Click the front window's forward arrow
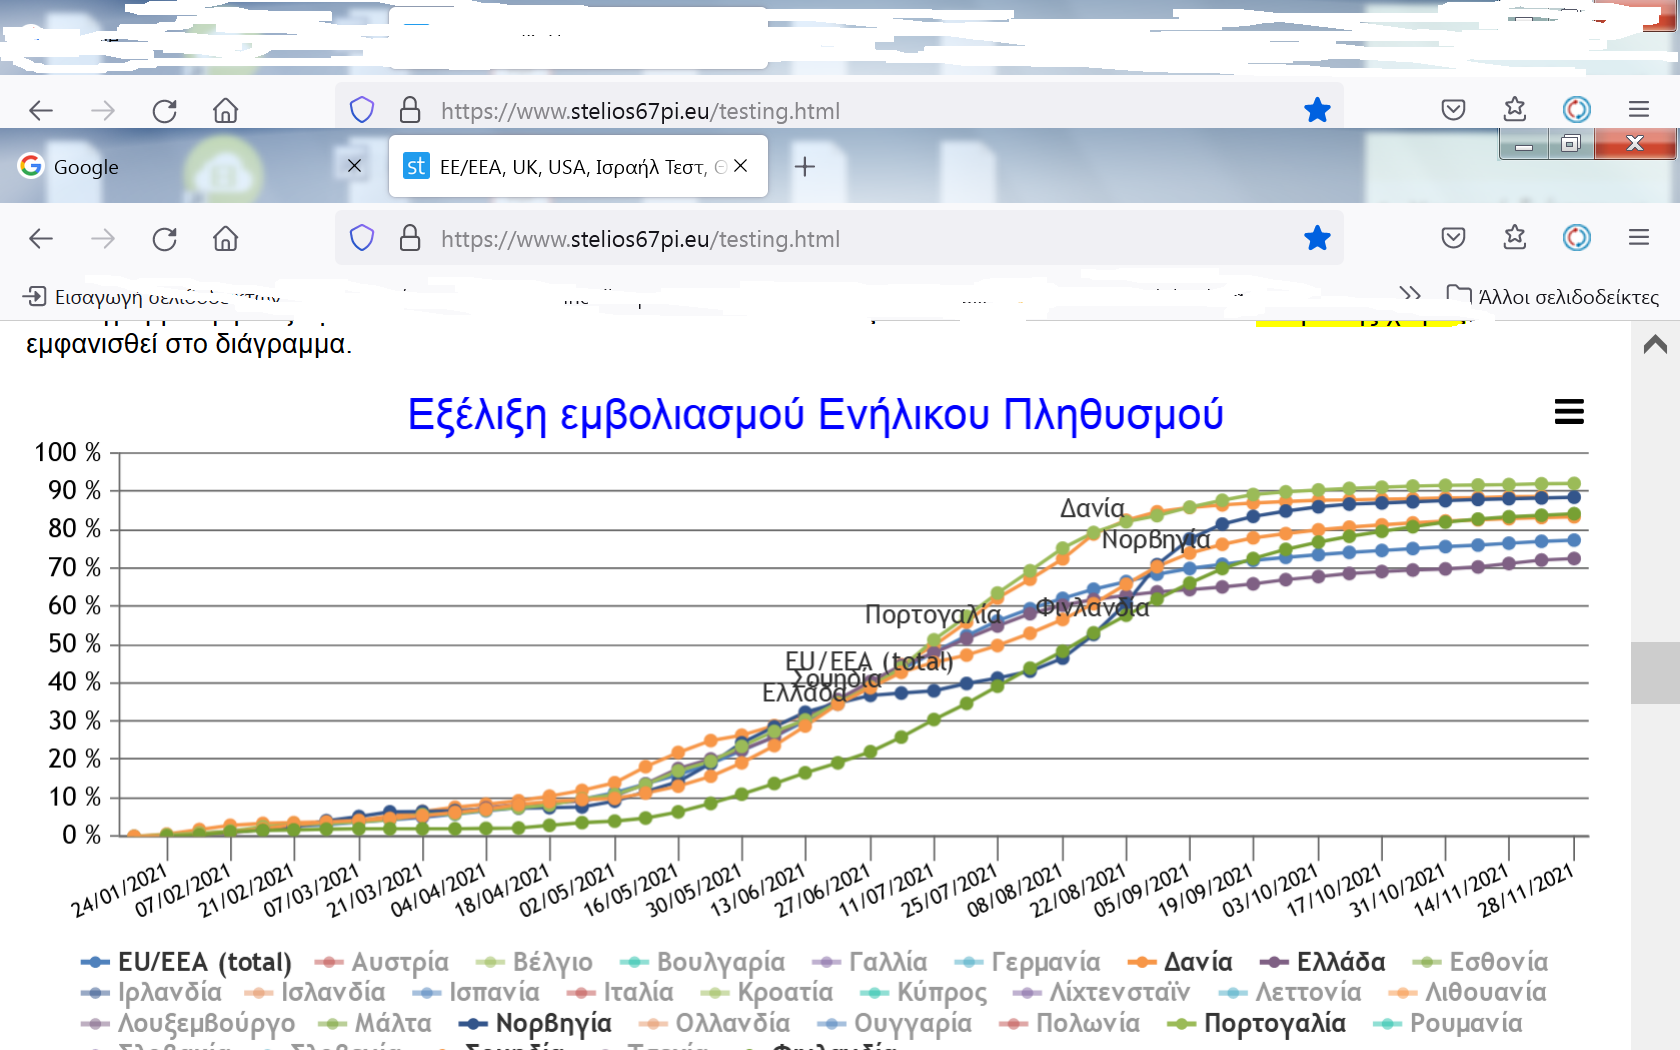 tap(103, 238)
